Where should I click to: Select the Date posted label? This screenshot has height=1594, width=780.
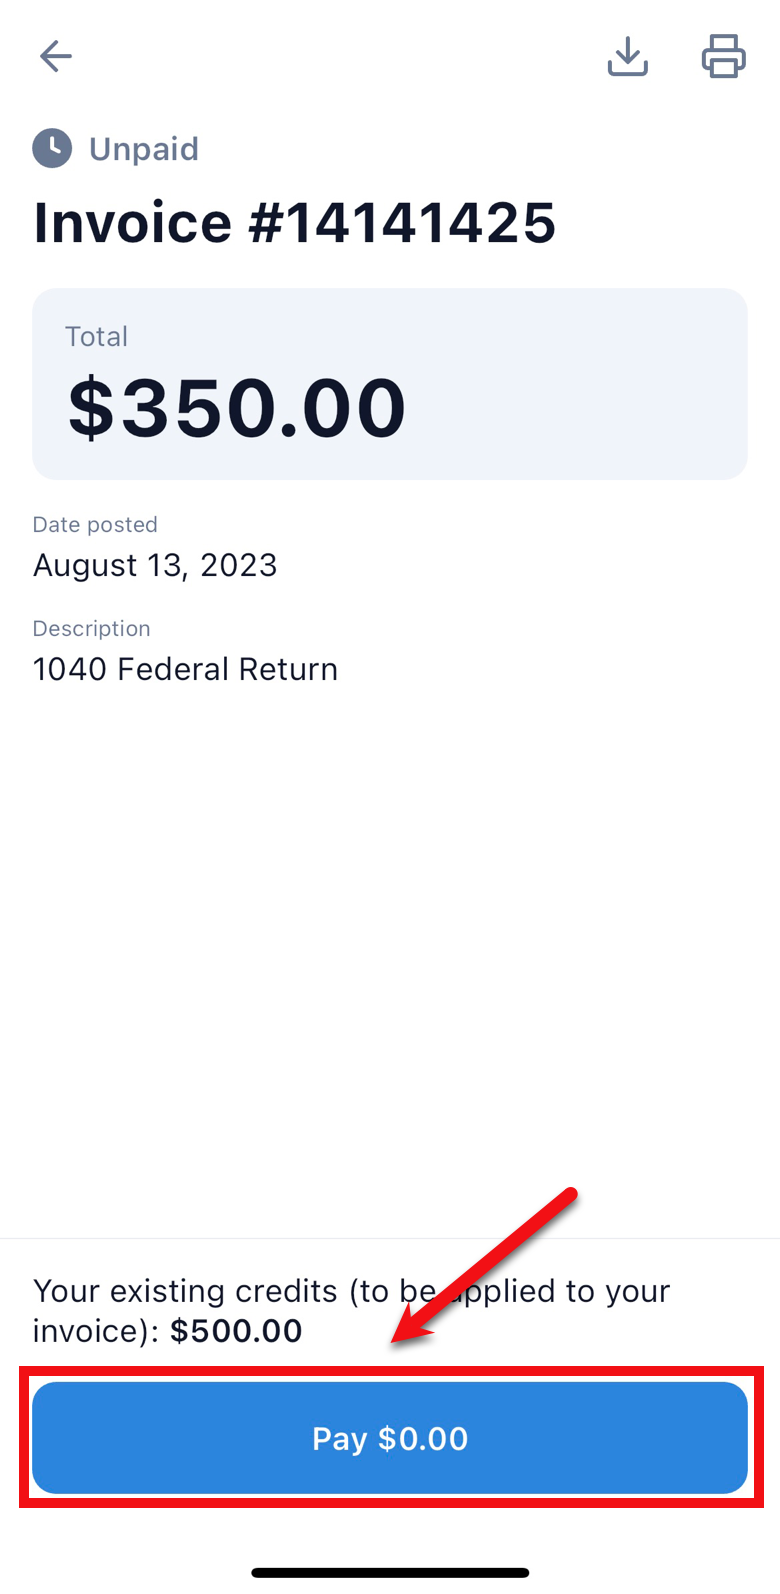[95, 525]
